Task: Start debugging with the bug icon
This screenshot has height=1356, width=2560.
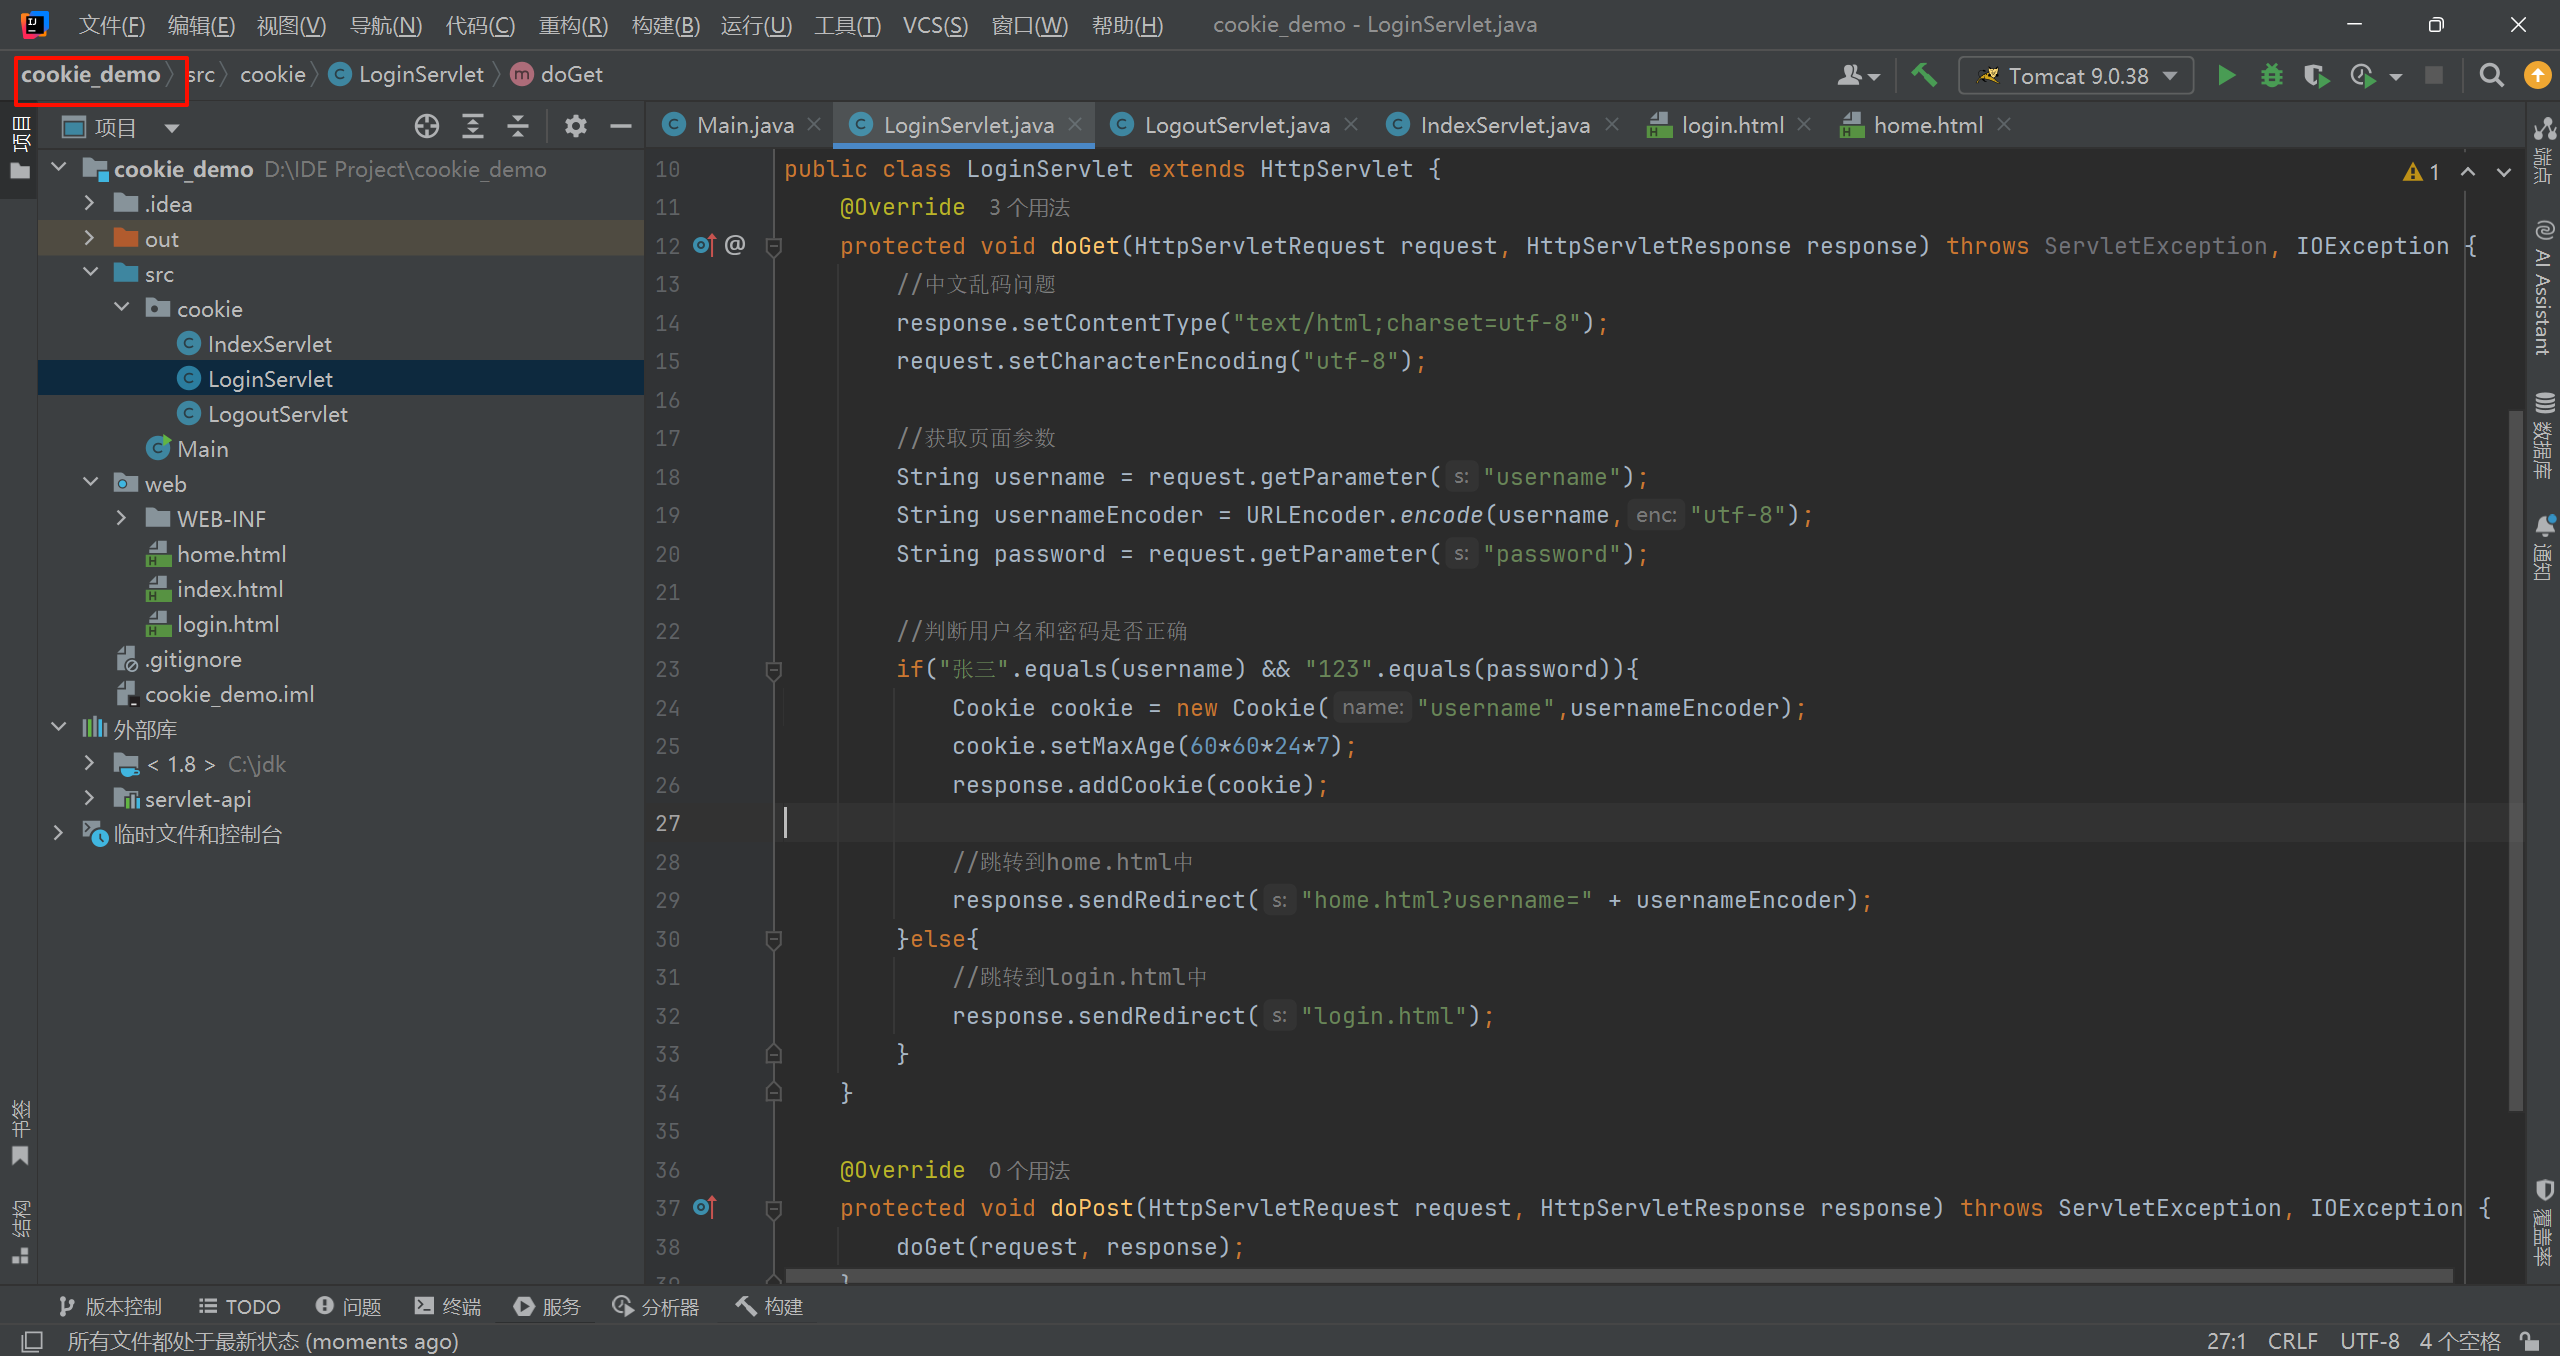Action: [2271, 75]
